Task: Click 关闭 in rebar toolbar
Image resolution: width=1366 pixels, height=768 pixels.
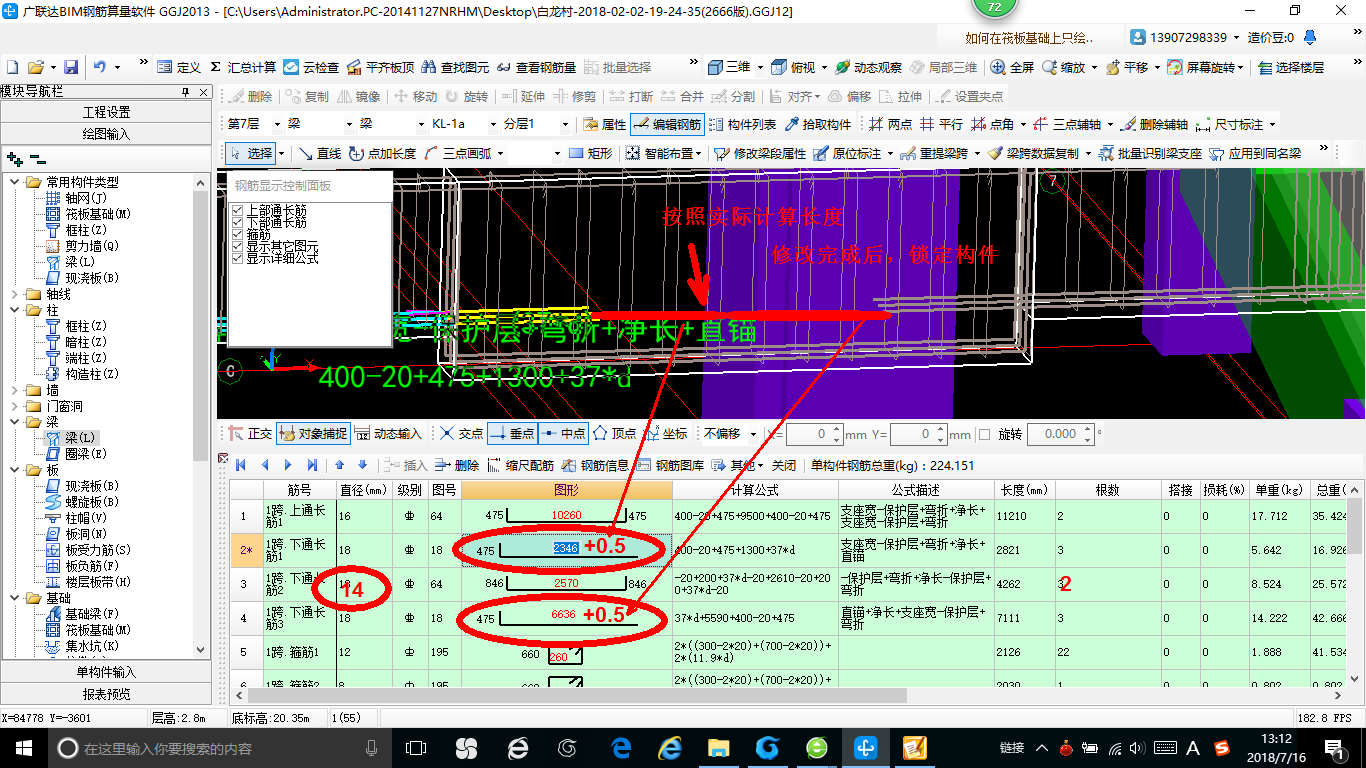Action: pyautogui.click(x=784, y=465)
